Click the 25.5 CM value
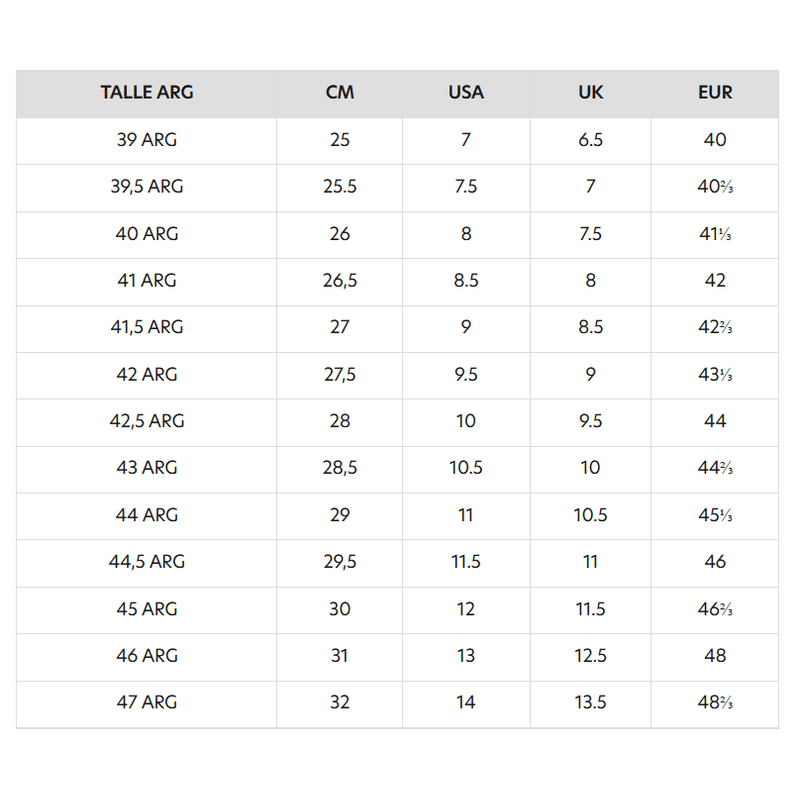 point(340,187)
